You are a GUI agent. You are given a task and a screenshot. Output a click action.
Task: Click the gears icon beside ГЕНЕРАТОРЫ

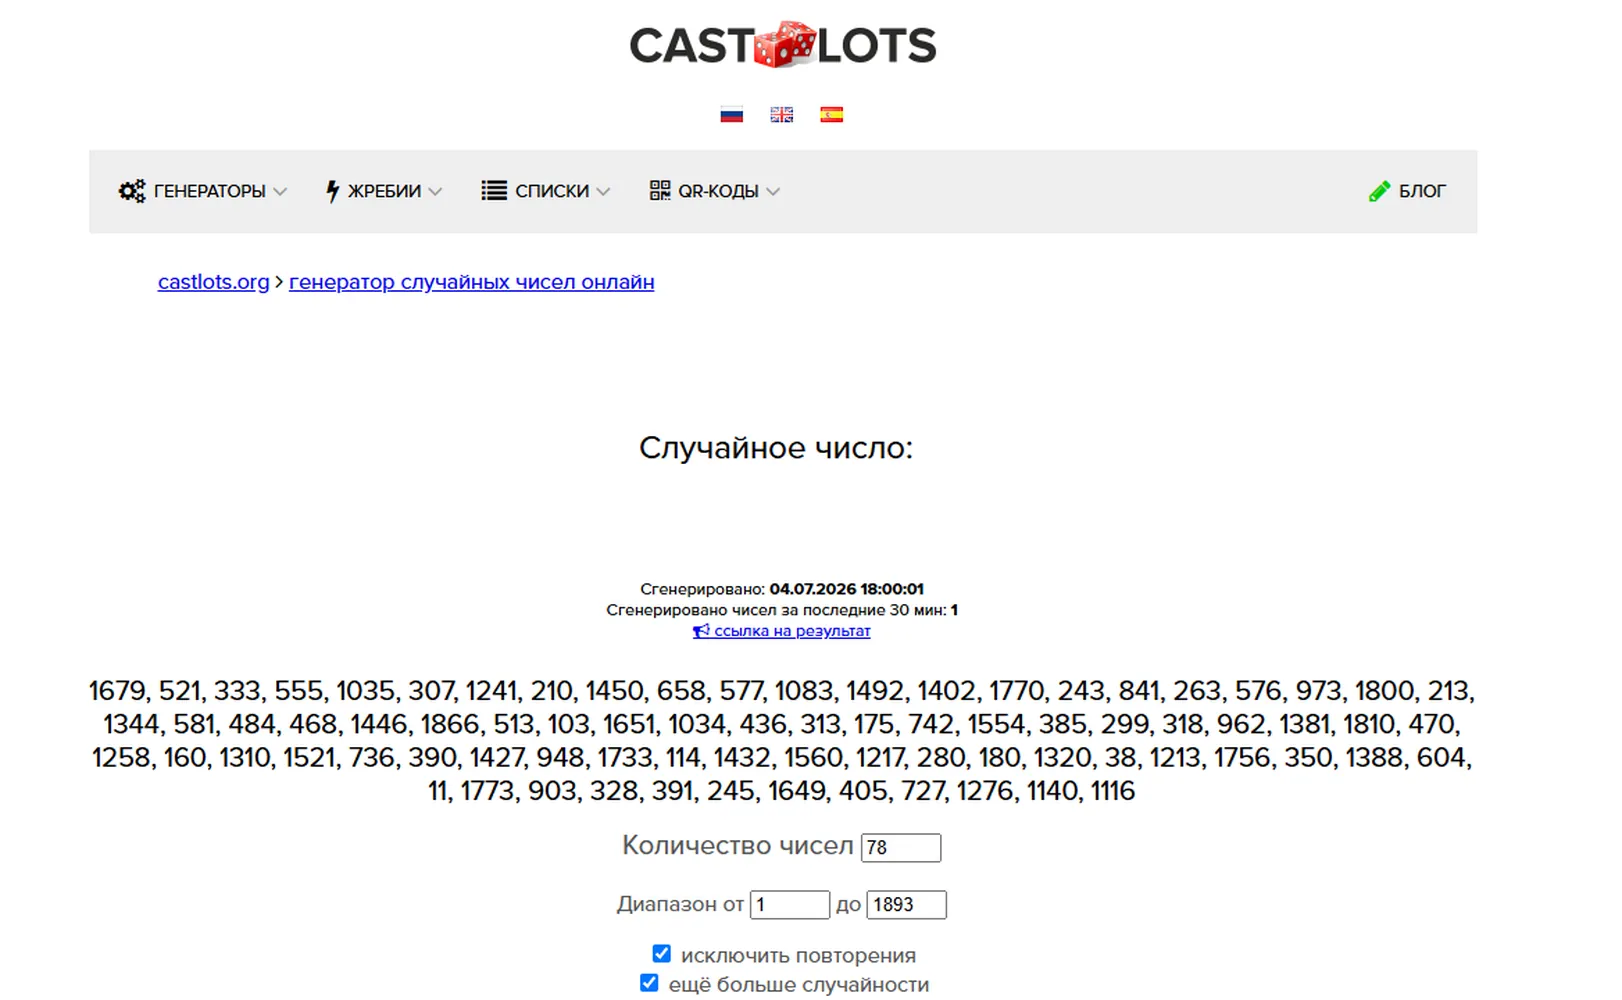[132, 191]
